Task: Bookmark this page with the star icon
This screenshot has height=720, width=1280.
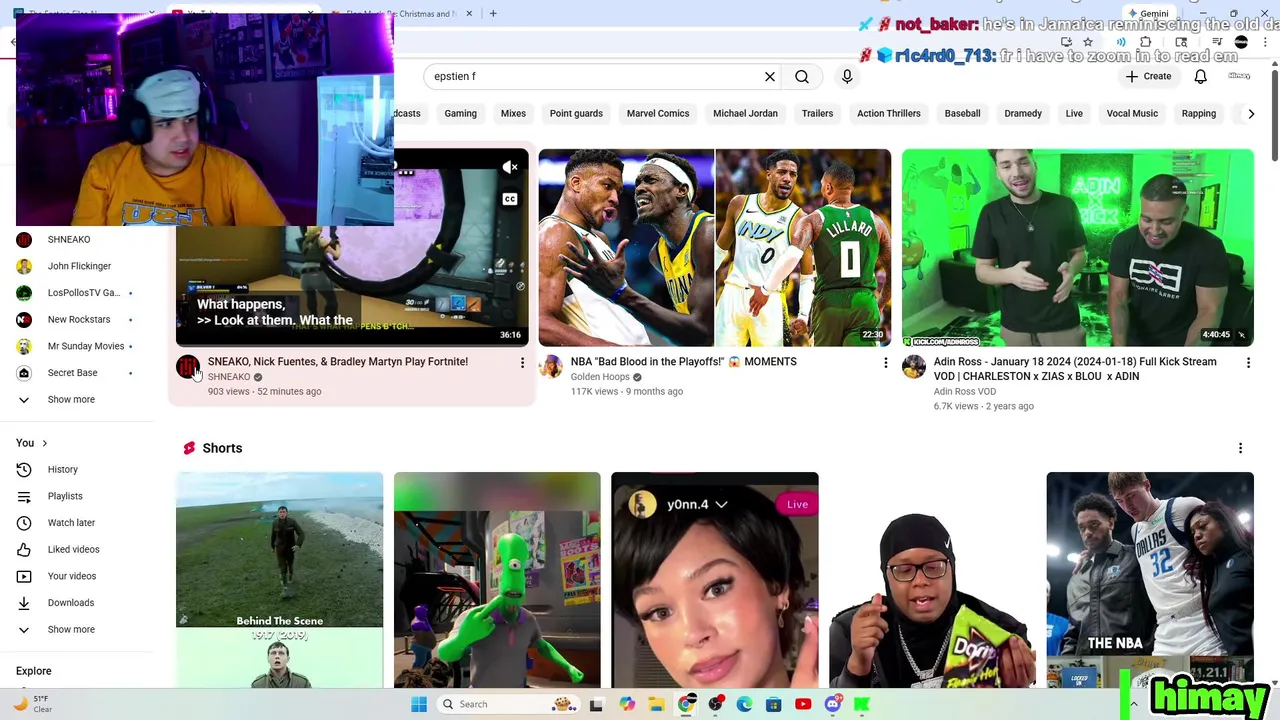Action: coord(1088,42)
